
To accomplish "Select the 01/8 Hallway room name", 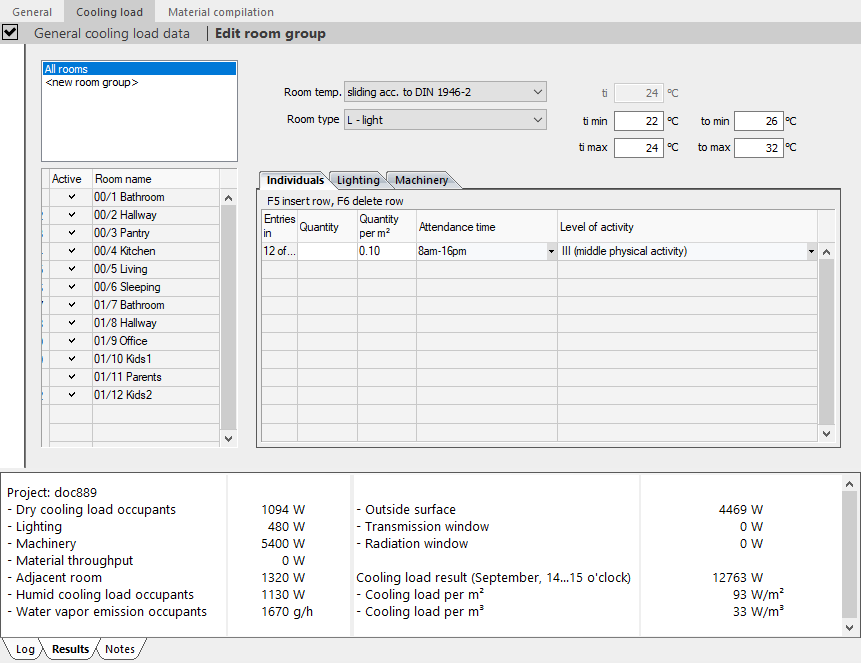I will (x=125, y=323).
